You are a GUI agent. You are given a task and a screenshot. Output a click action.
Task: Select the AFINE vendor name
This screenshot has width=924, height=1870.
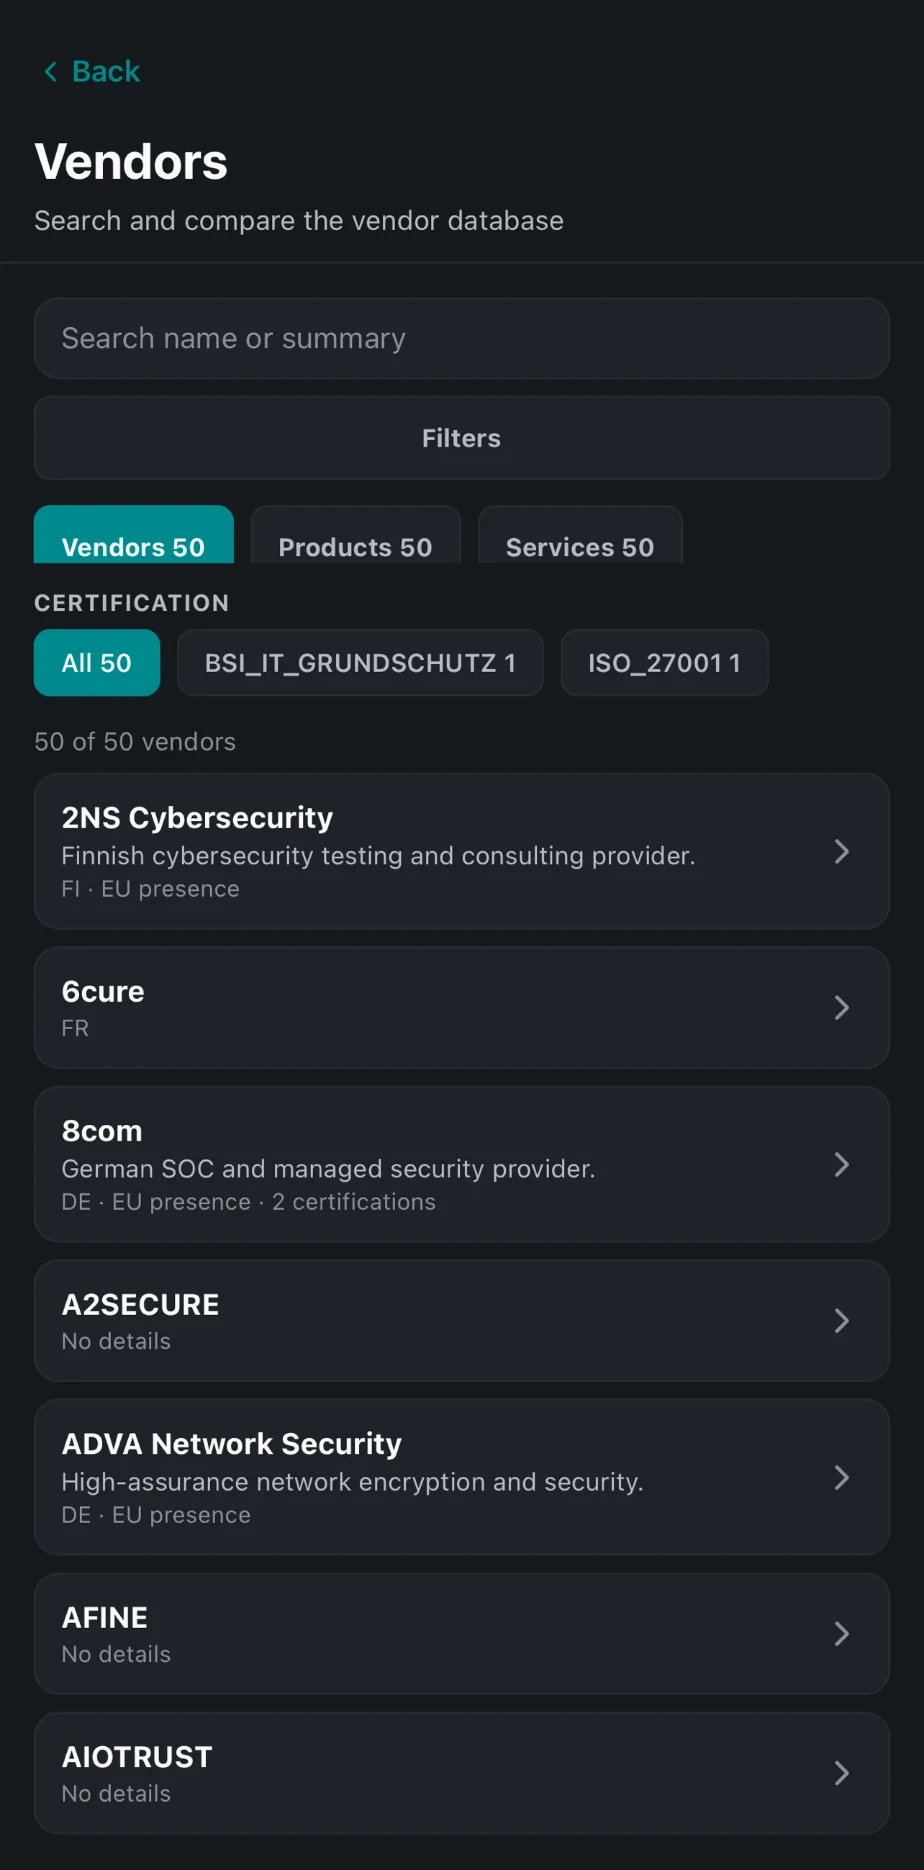point(105,1618)
